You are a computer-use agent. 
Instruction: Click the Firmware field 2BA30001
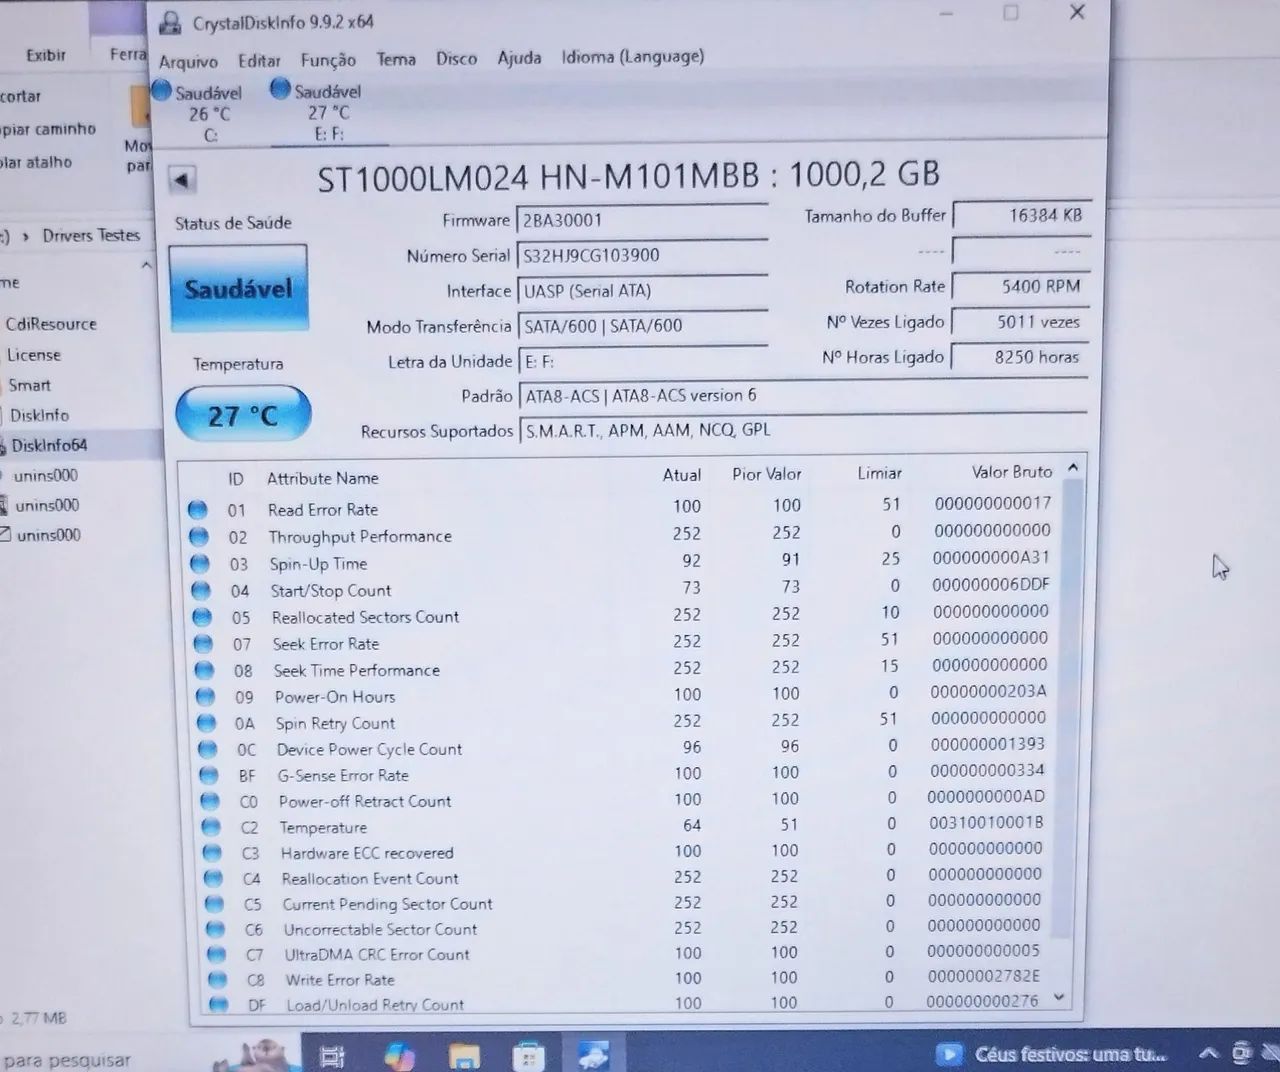click(x=641, y=220)
